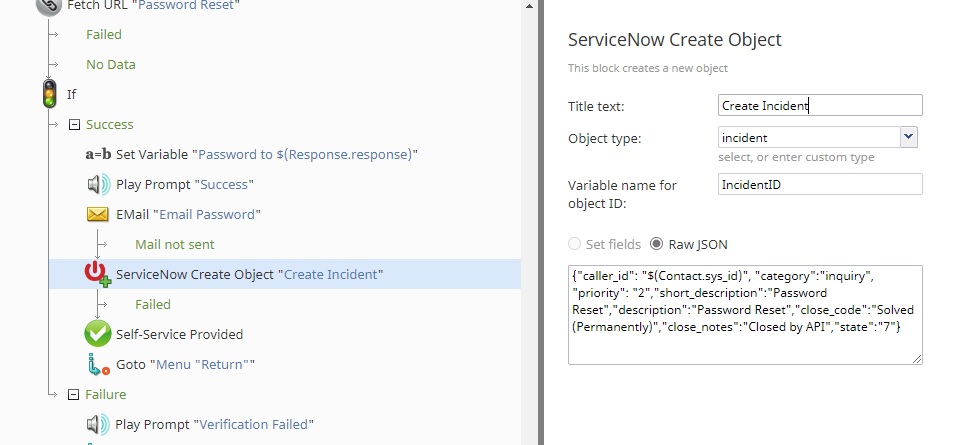Select Goto "Menu "Return"" block
This screenshot has height=445, width=956.
pyautogui.click(x=185, y=365)
